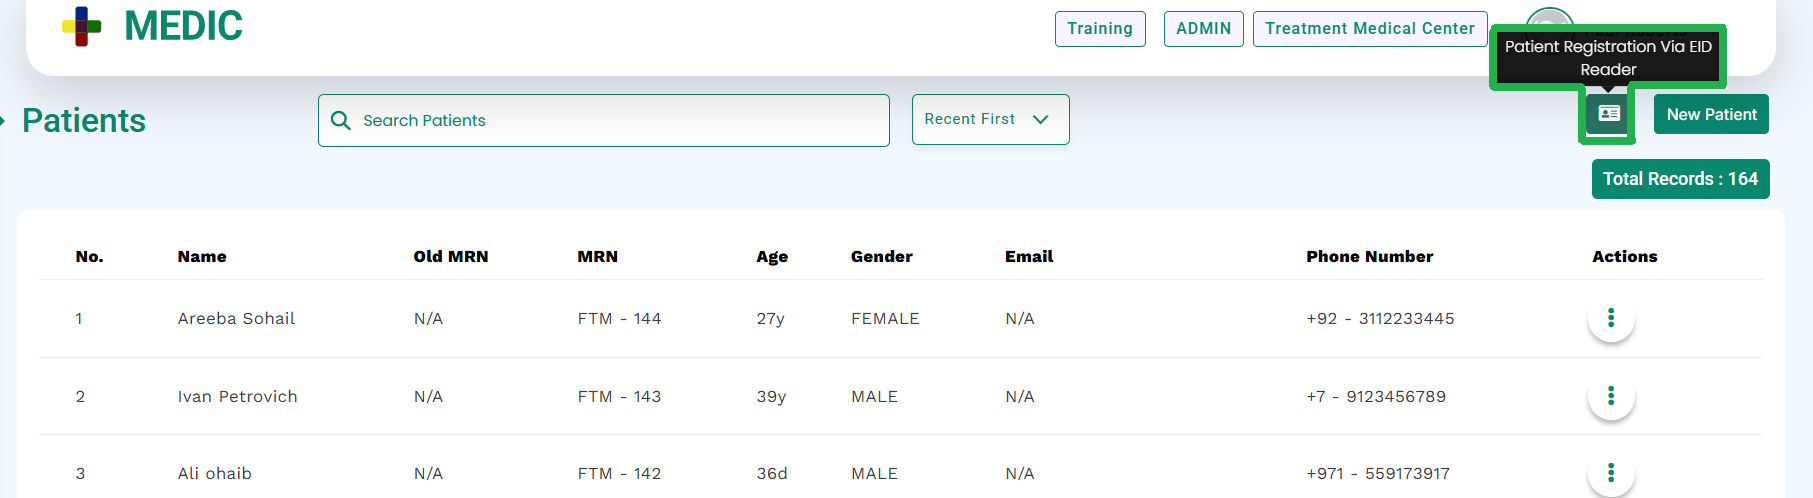This screenshot has height=498, width=1813.
Task: Click the Email column header
Action: (x=1029, y=257)
